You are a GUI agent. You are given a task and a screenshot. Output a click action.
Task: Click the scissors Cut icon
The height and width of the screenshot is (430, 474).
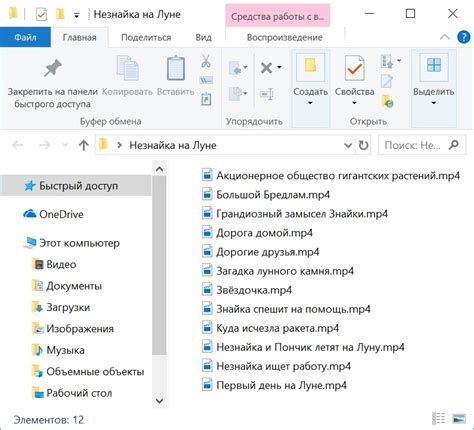(206, 61)
